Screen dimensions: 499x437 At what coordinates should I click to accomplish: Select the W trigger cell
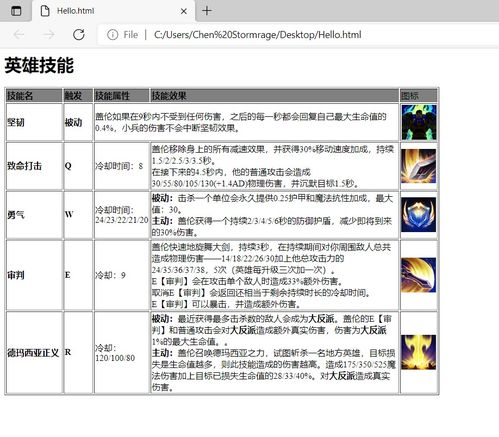78,215
